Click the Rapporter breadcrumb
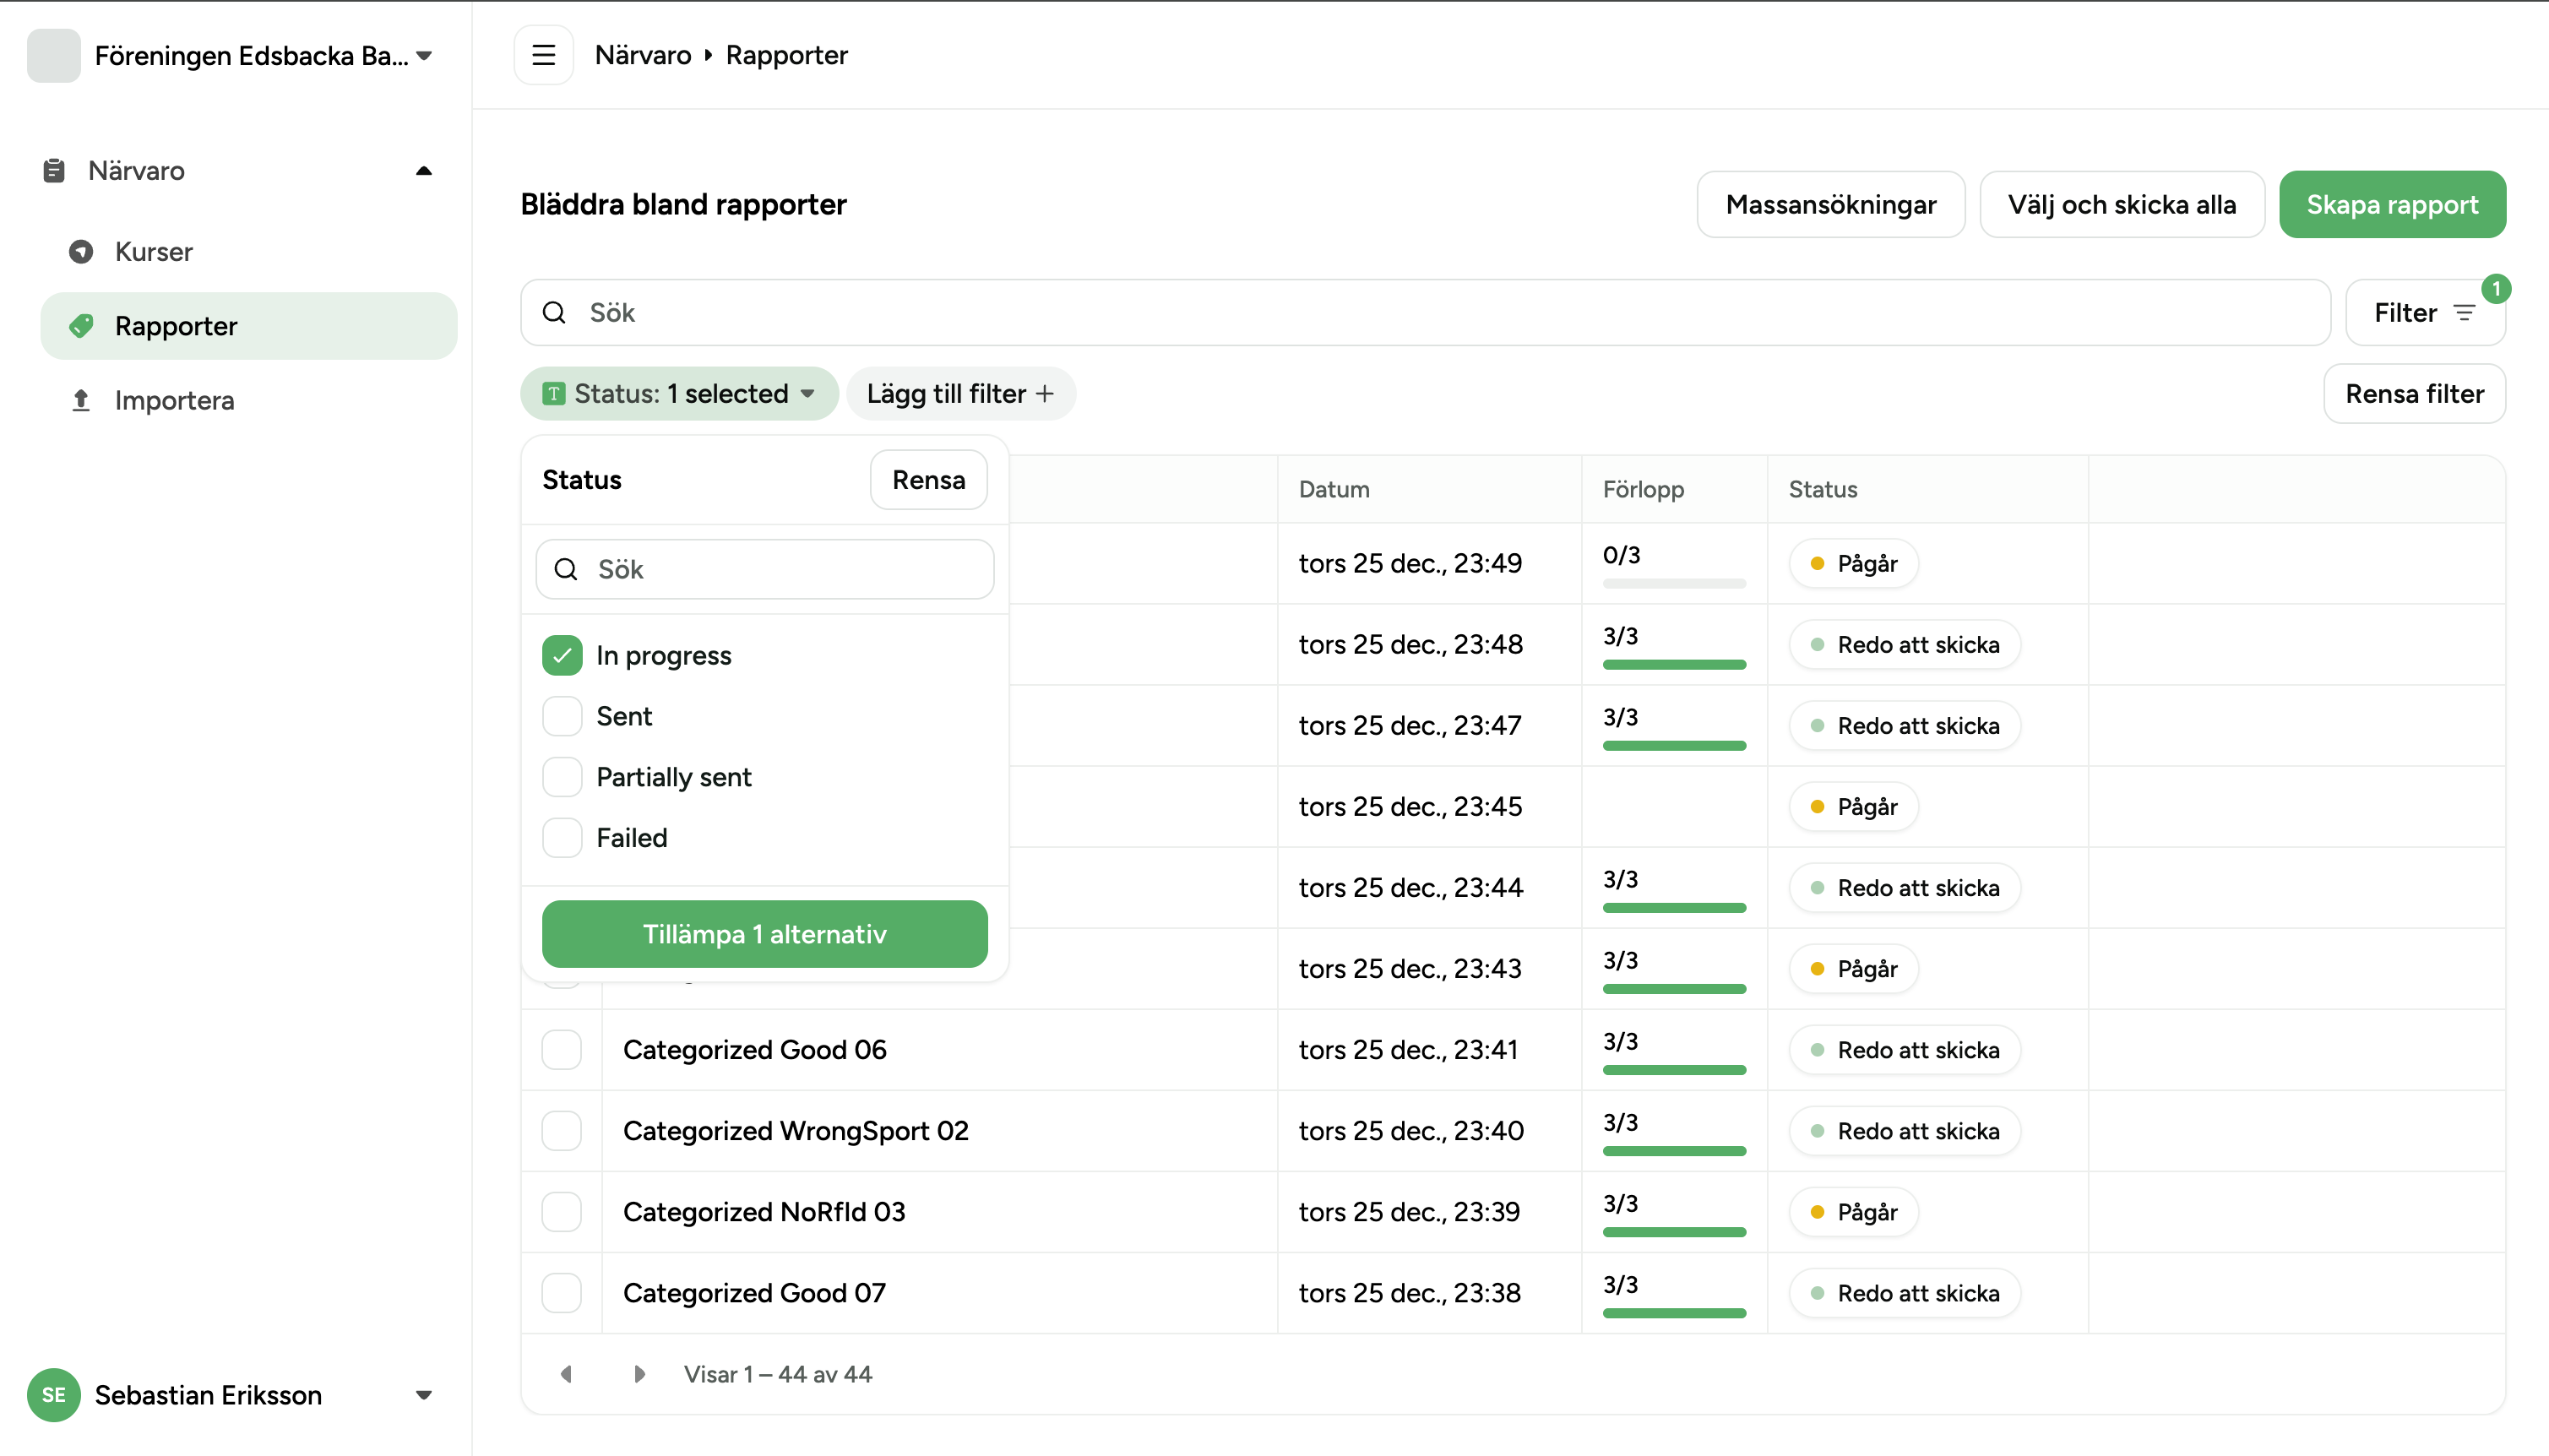2549x1456 pixels. (x=787, y=55)
